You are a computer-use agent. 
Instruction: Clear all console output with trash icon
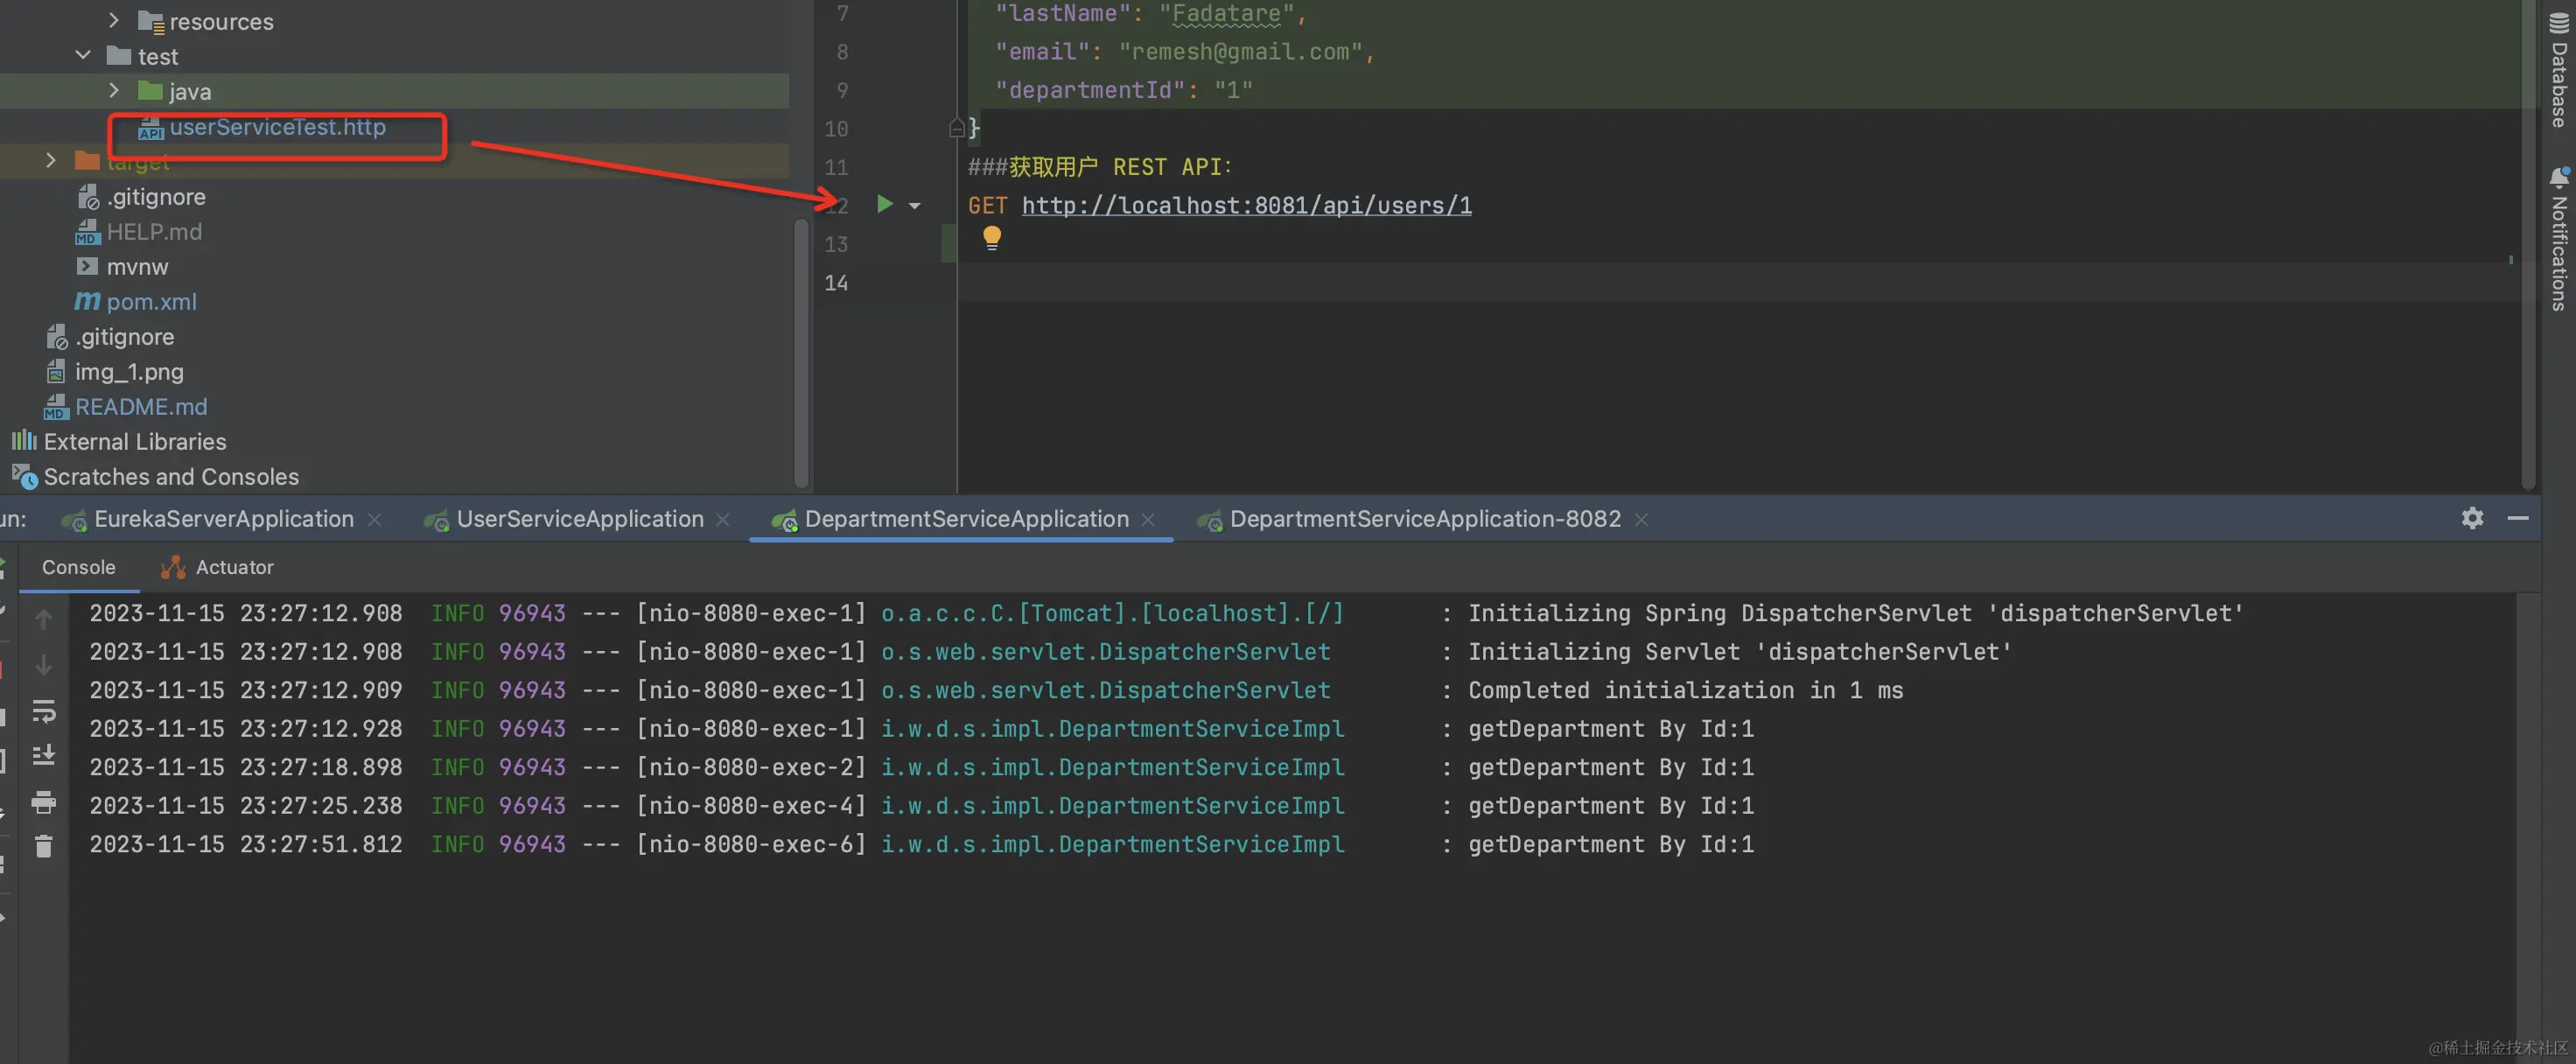[x=44, y=847]
